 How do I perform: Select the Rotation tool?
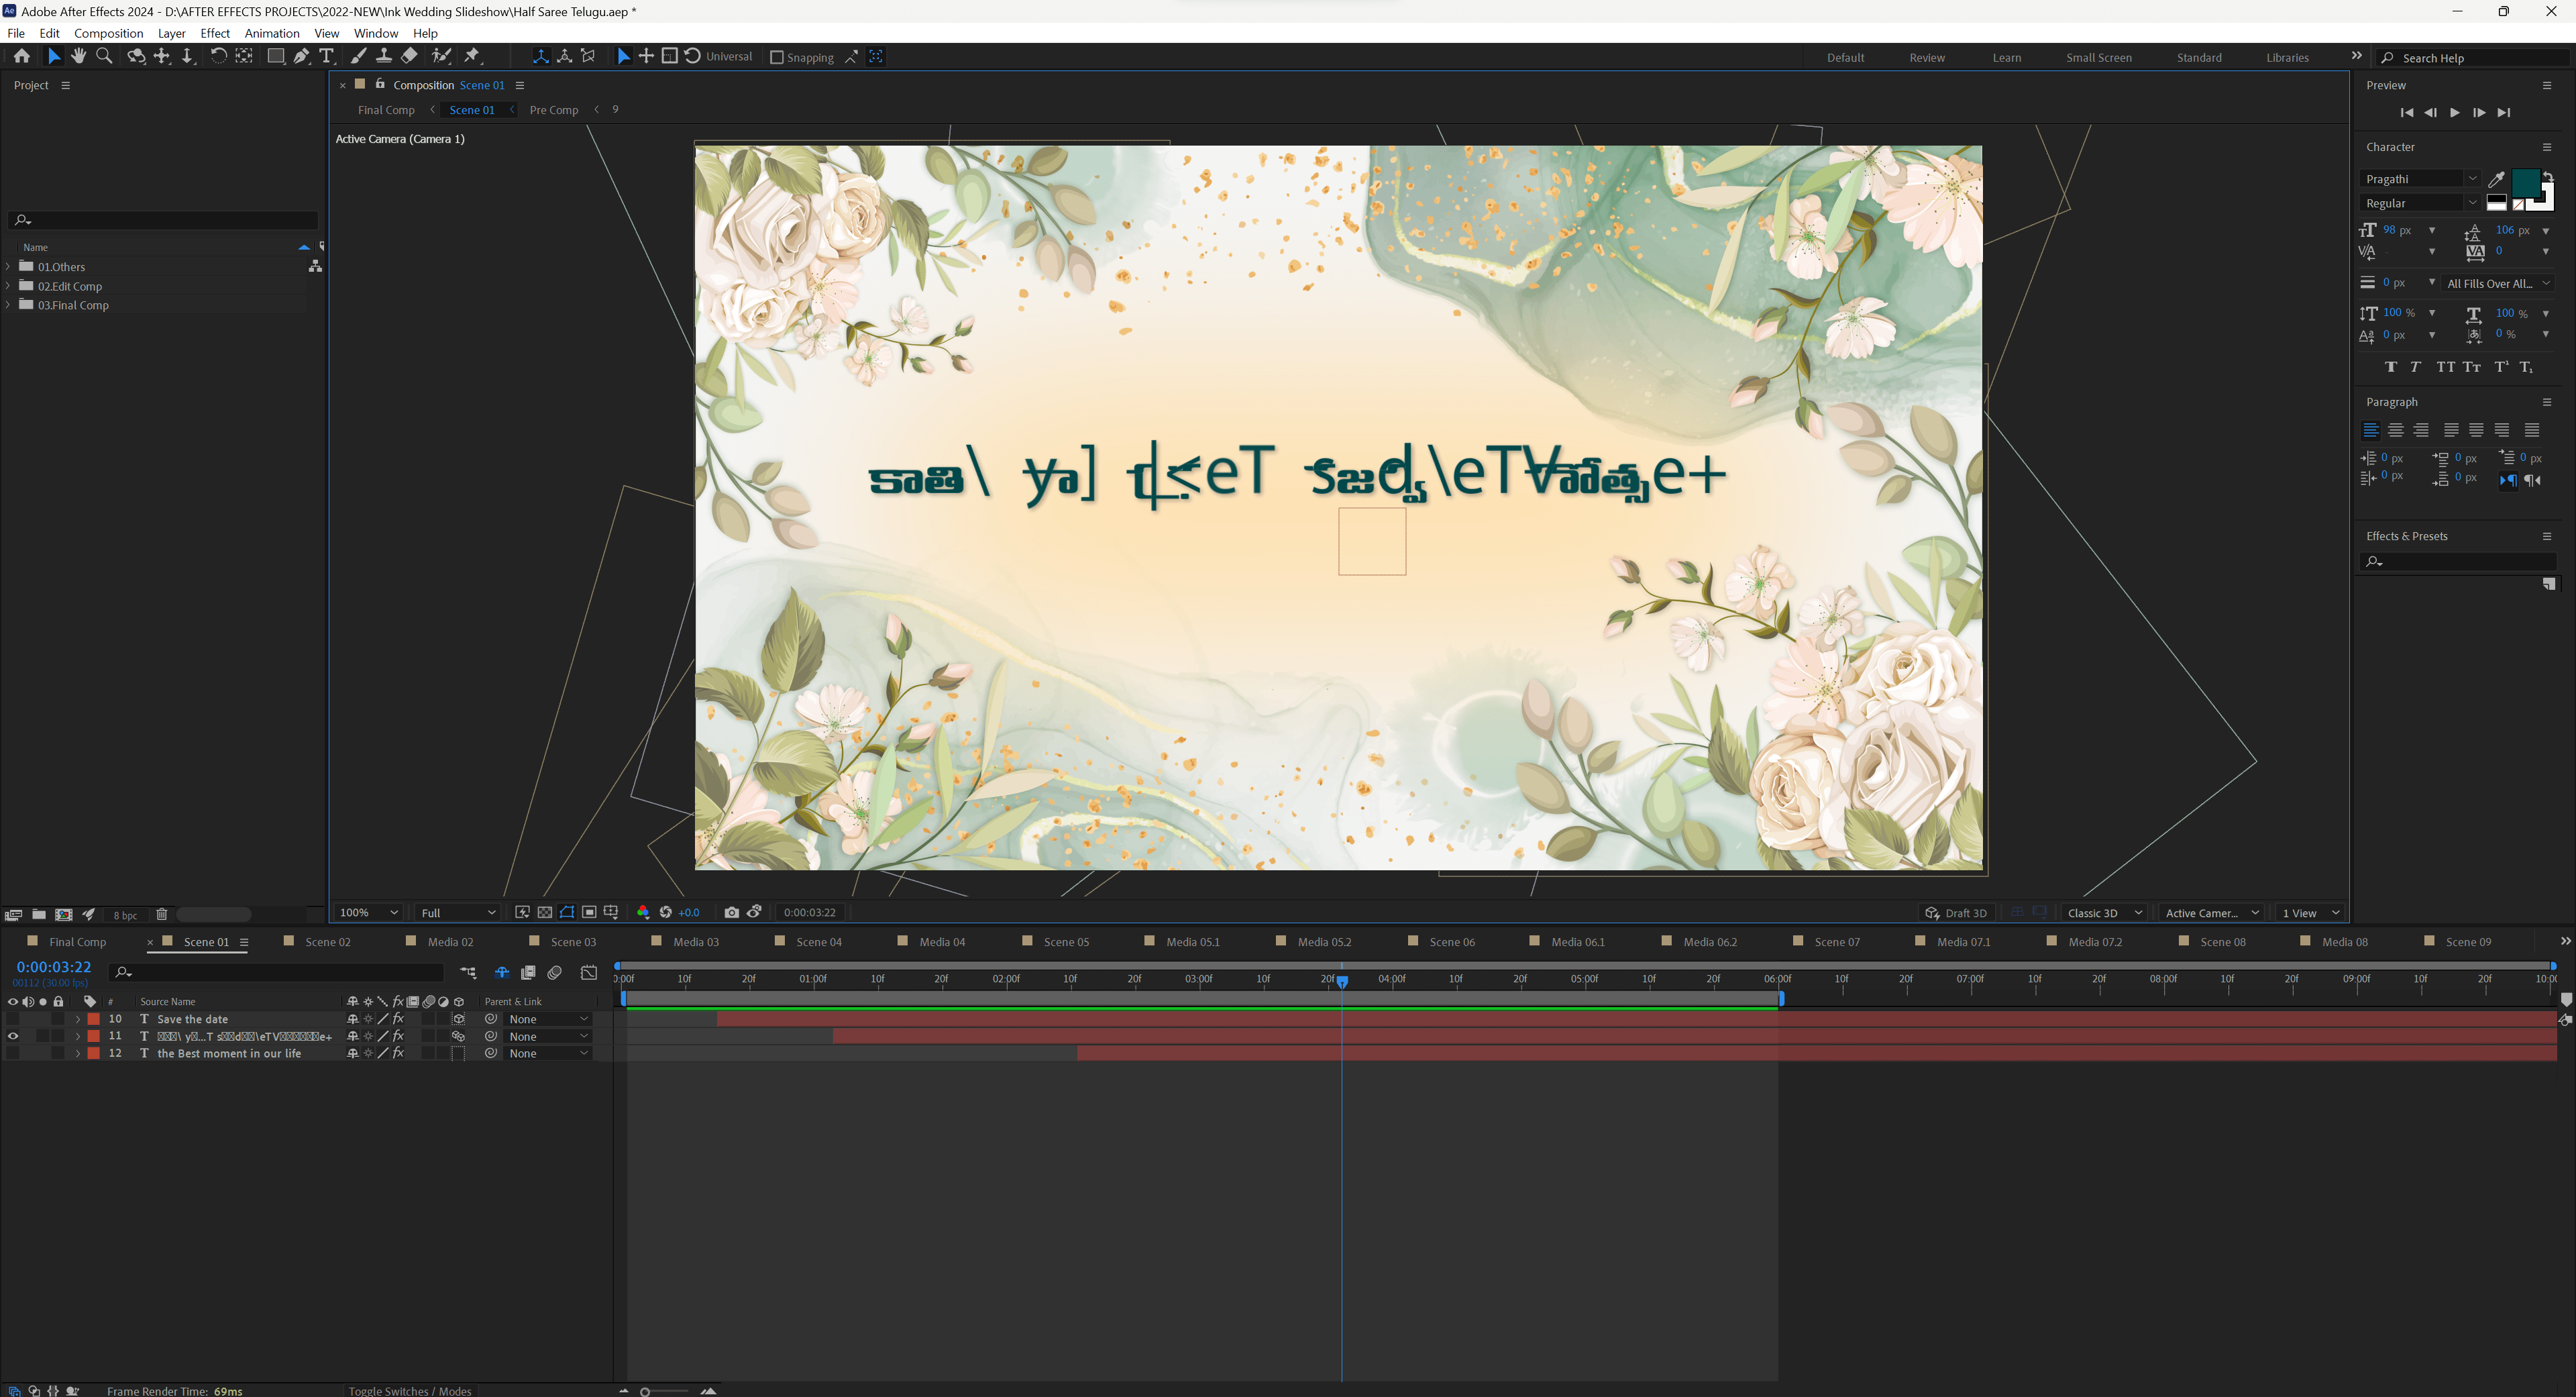point(218,56)
